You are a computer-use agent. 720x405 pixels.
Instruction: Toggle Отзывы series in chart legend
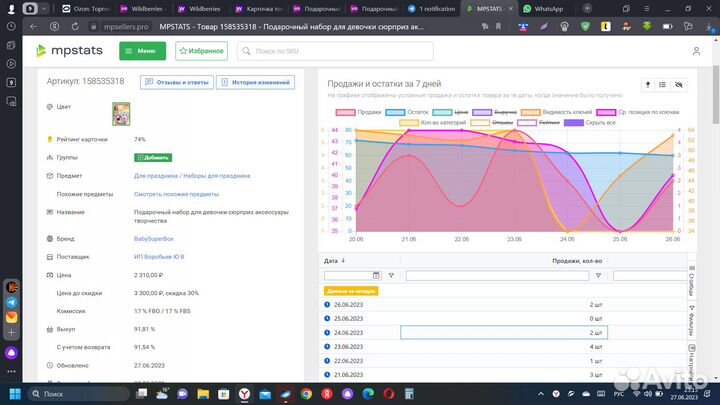[492, 123]
